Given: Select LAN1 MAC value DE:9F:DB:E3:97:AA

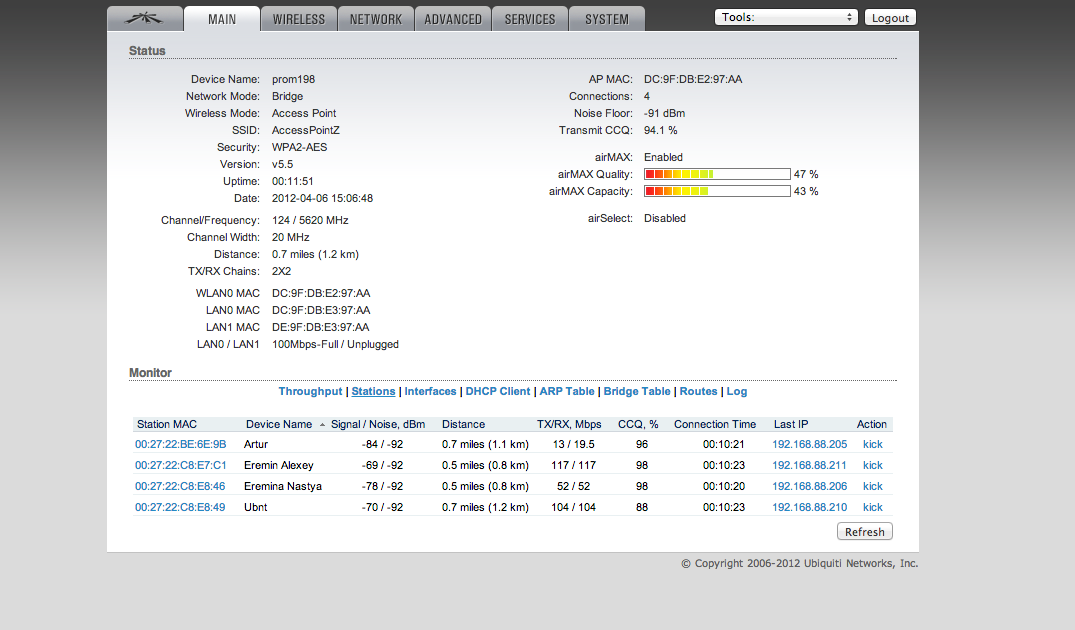Looking at the screenshot, I should click(321, 328).
